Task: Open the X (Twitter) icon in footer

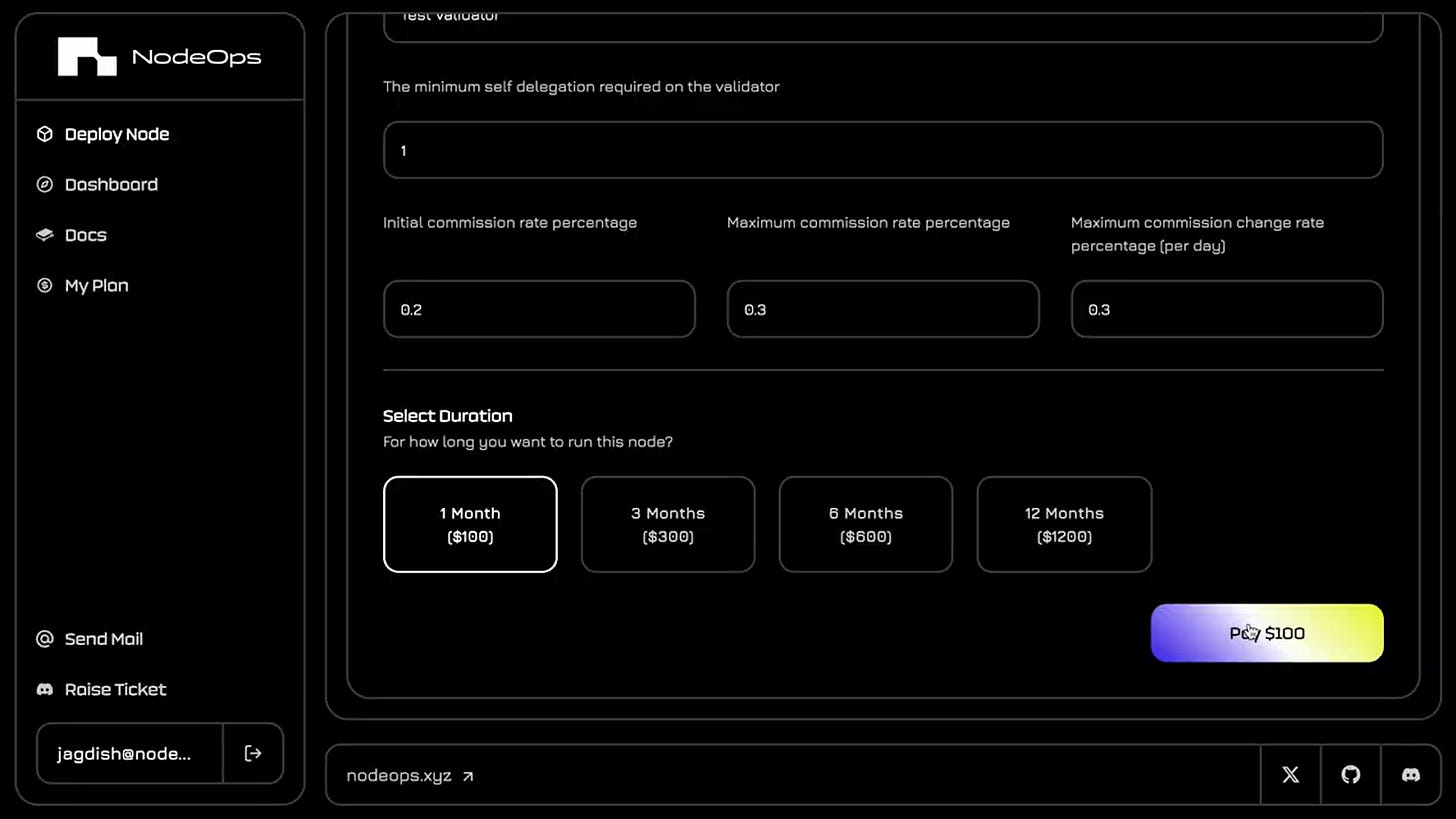Action: [1290, 775]
